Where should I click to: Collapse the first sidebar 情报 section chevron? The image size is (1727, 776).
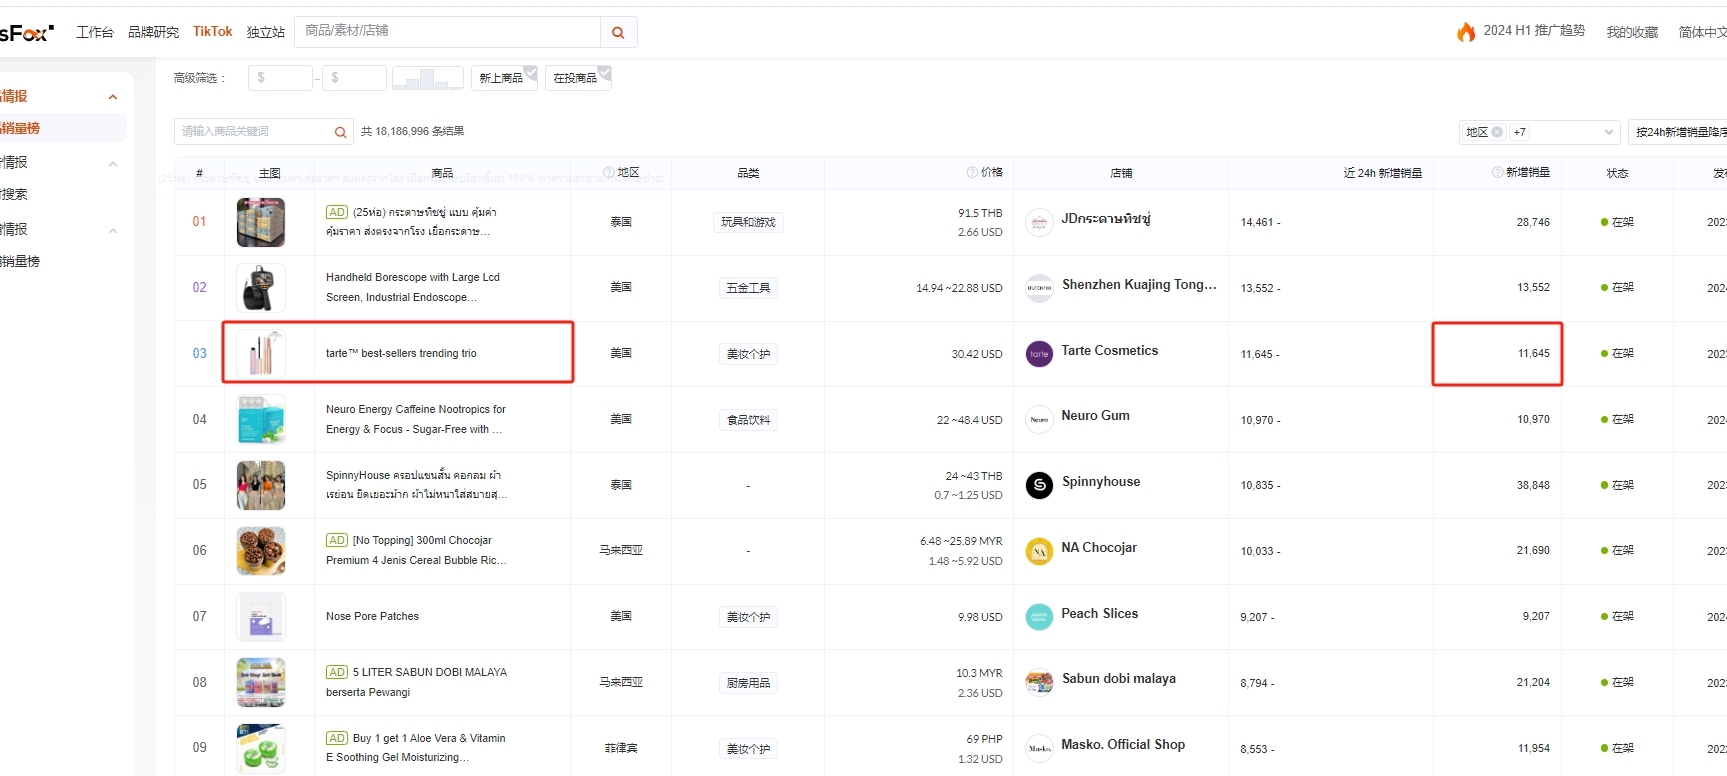[113, 97]
